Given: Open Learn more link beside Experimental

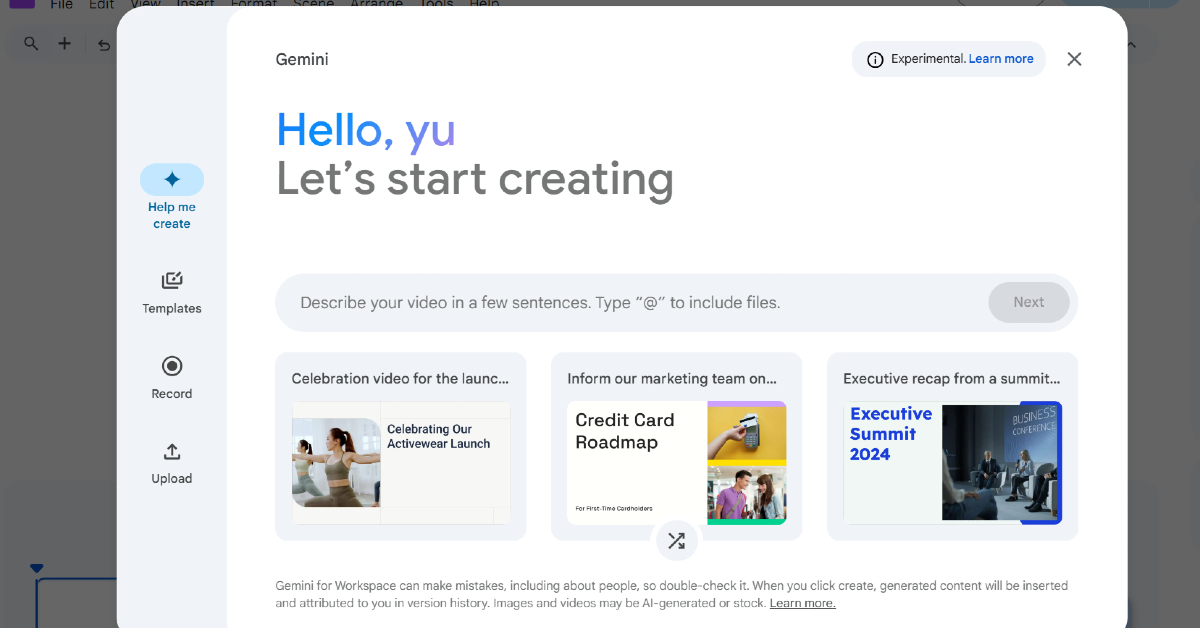Looking at the screenshot, I should [1001, 59].
